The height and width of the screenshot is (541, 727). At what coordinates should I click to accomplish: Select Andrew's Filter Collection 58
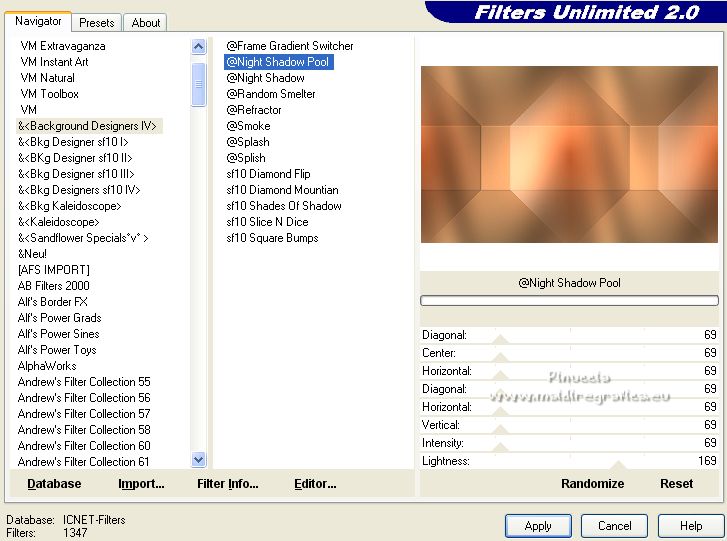84,430
